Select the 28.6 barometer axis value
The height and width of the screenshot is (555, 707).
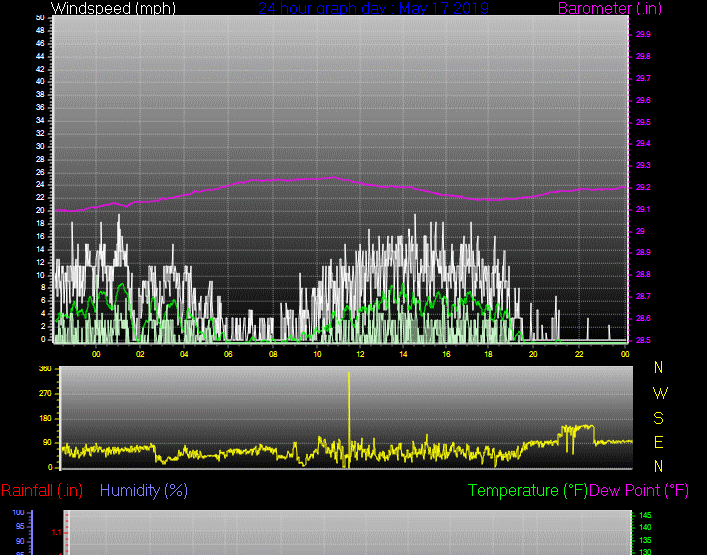pyautogui.click(x=643, y=318)
